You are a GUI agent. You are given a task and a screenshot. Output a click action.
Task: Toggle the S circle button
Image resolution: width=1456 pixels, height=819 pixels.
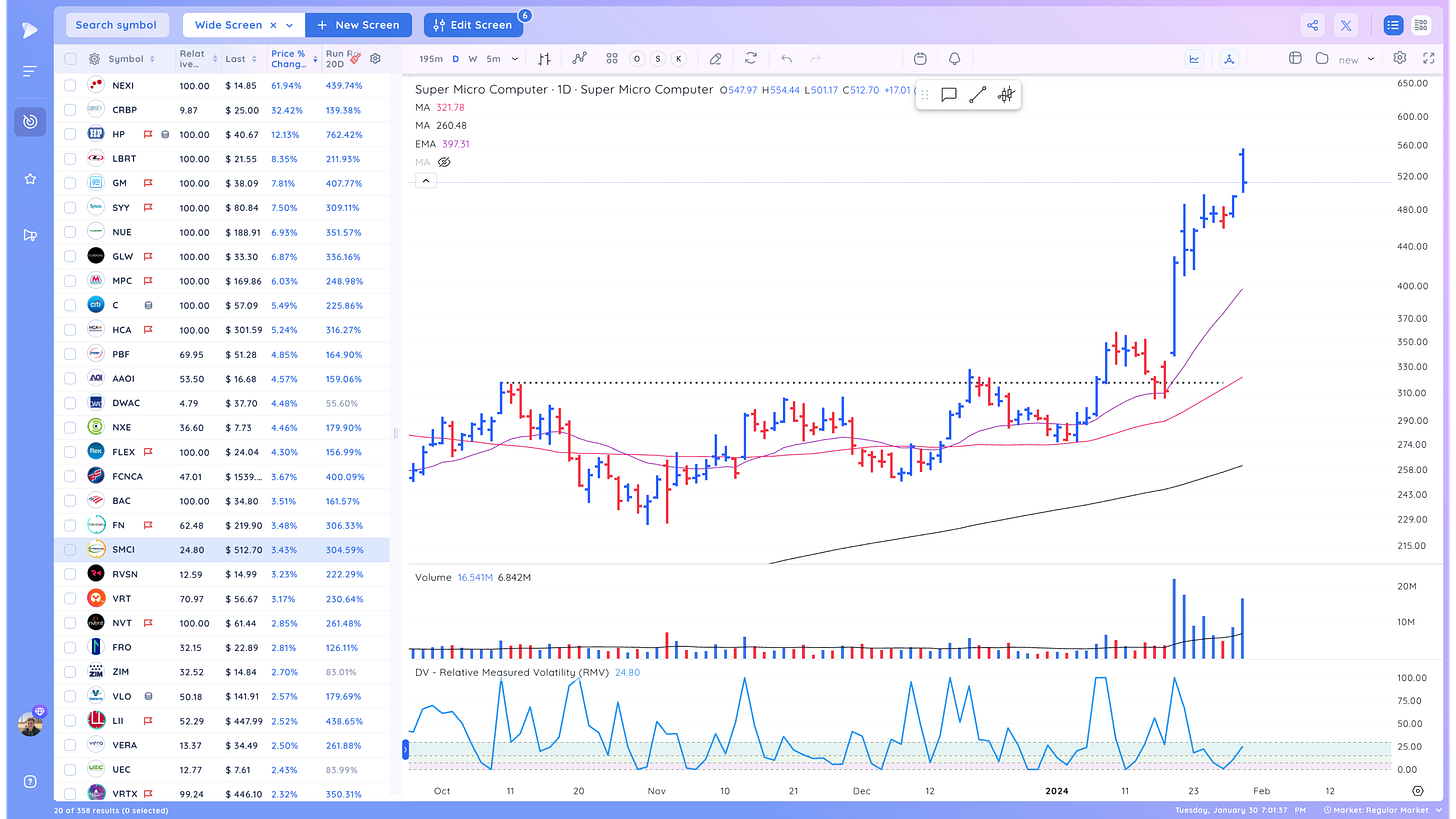pos(658,59)
